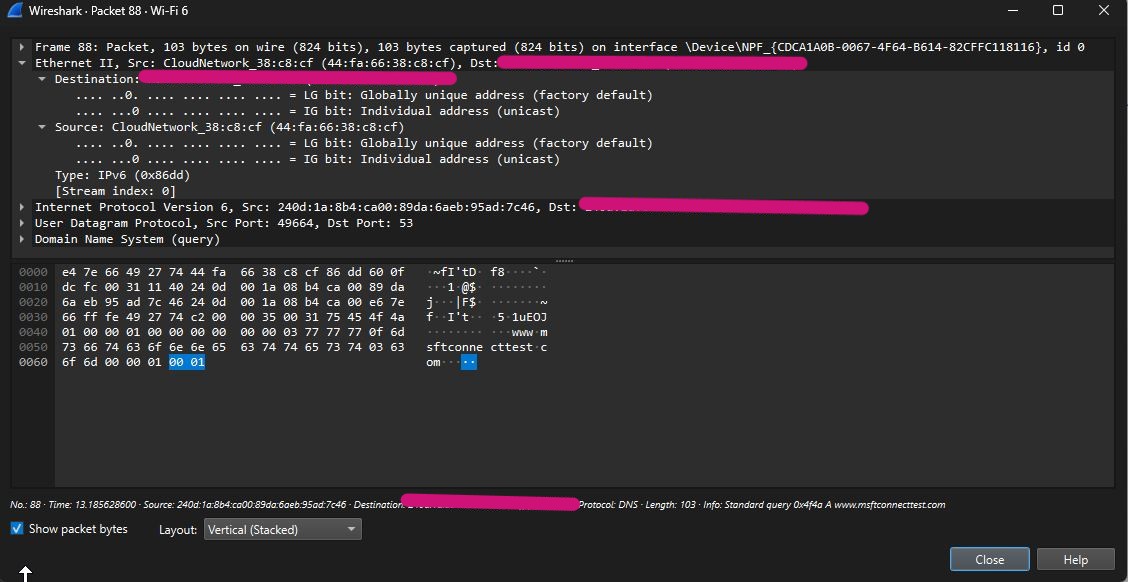Select the [Stream index: 0] row
Screen dimensions: 1128x582
tap(115, 191)
